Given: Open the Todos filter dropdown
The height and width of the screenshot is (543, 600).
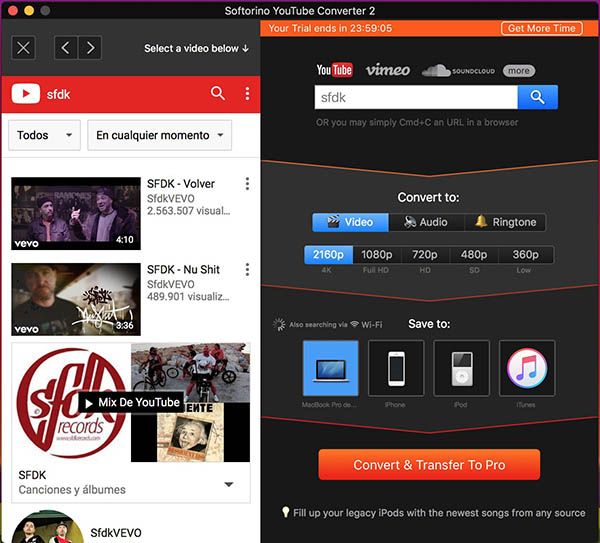Looking at the screenshot, I should point(44,135).
